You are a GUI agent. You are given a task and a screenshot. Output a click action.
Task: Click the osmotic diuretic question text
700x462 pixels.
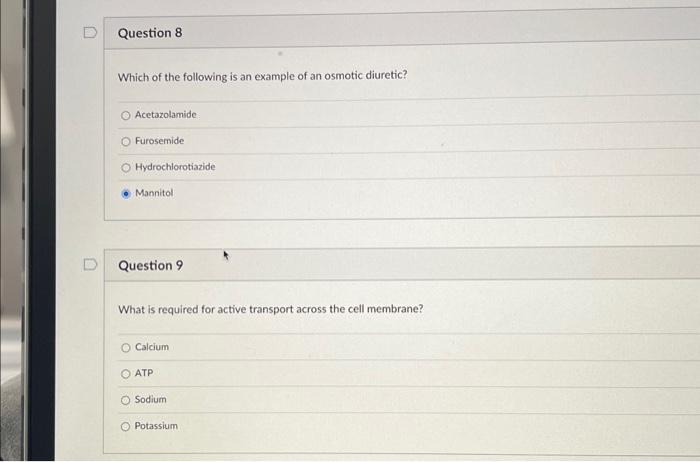click(262, 76)
